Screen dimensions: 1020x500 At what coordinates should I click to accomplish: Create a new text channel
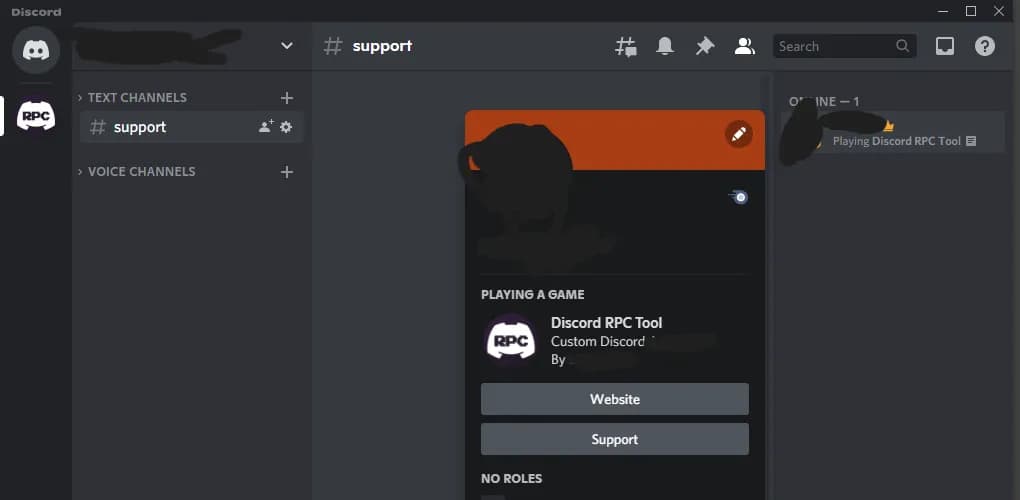tap(287, 98)
